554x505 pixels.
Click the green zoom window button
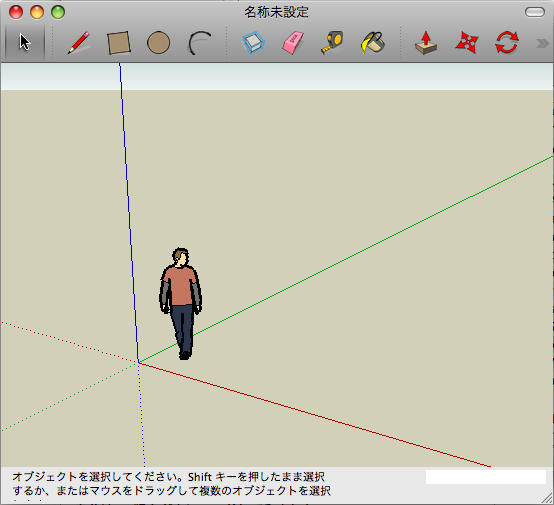tap(58, 12)
